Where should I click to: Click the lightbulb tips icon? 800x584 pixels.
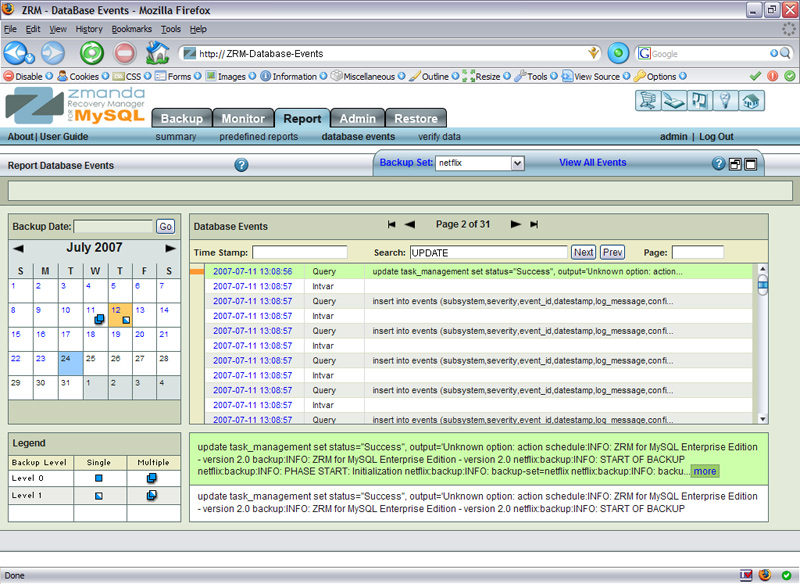pos(726,100)
